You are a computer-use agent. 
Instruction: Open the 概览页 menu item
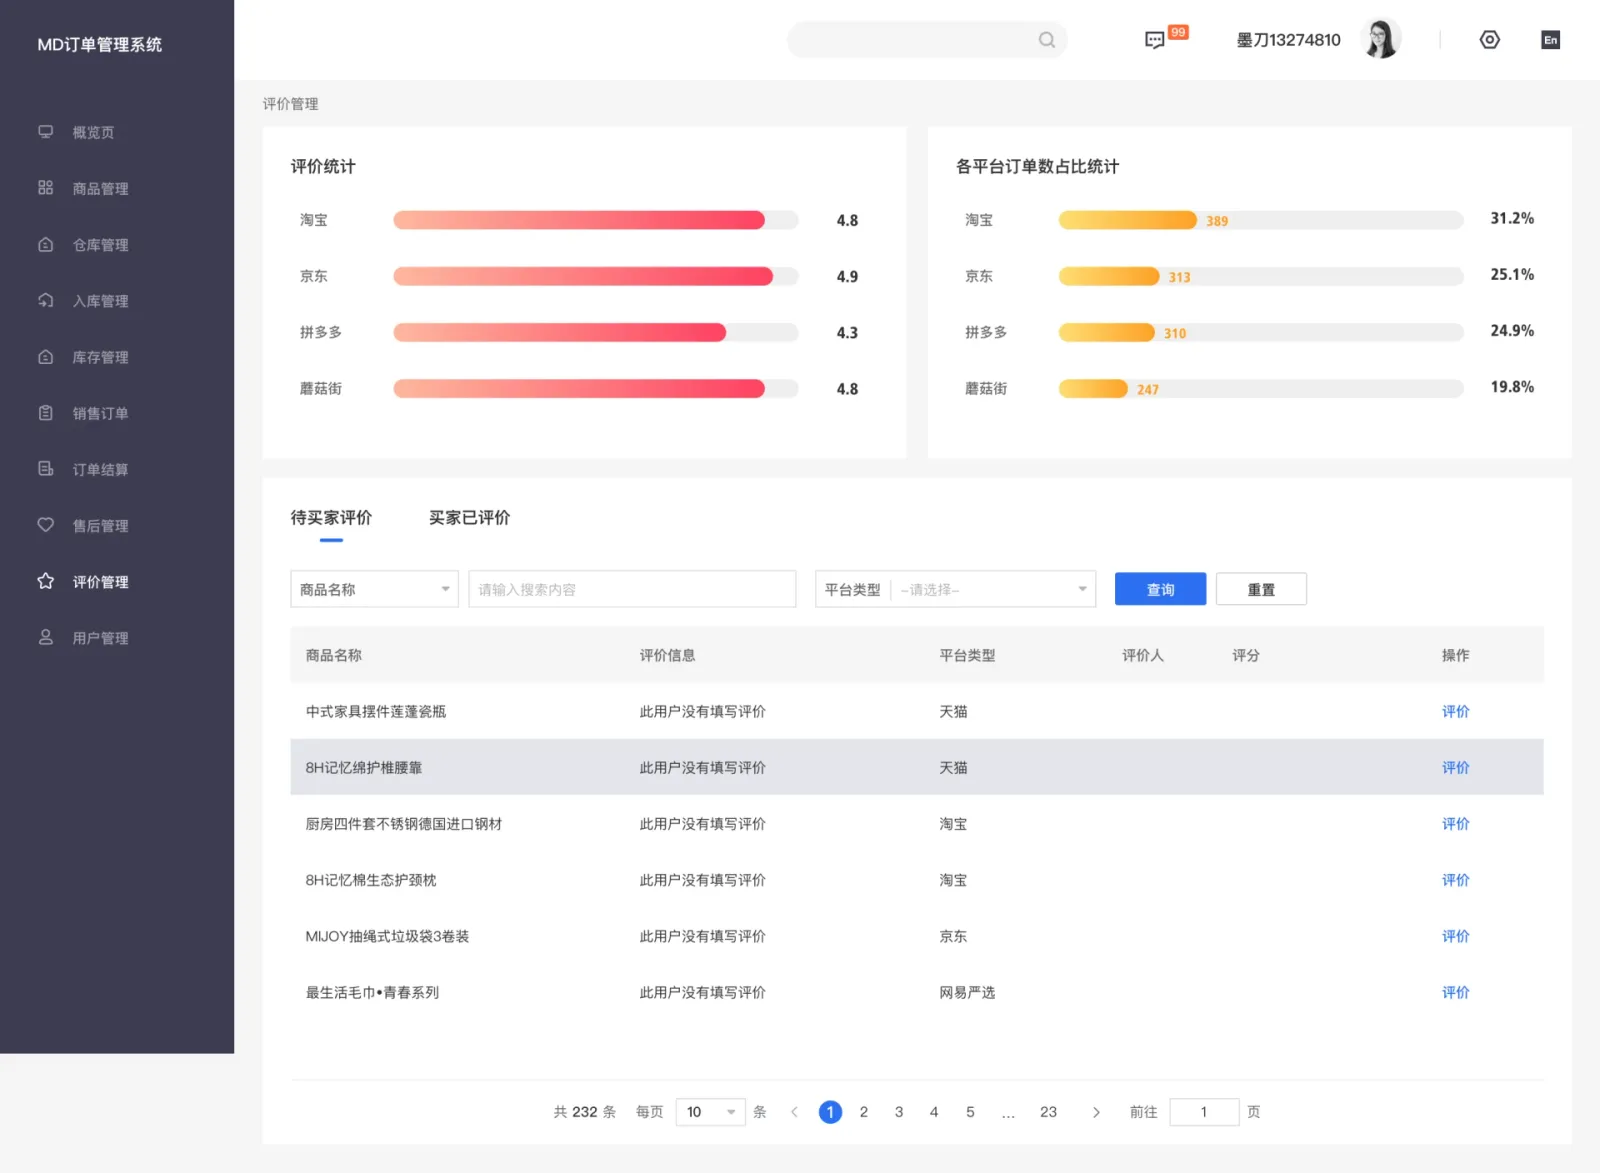pos(93,132)
